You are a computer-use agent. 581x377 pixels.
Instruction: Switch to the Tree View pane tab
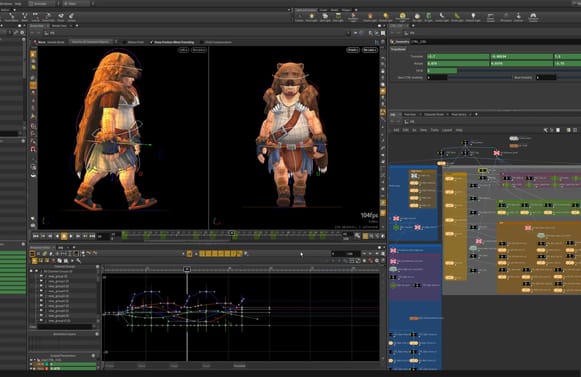[410, 114]
